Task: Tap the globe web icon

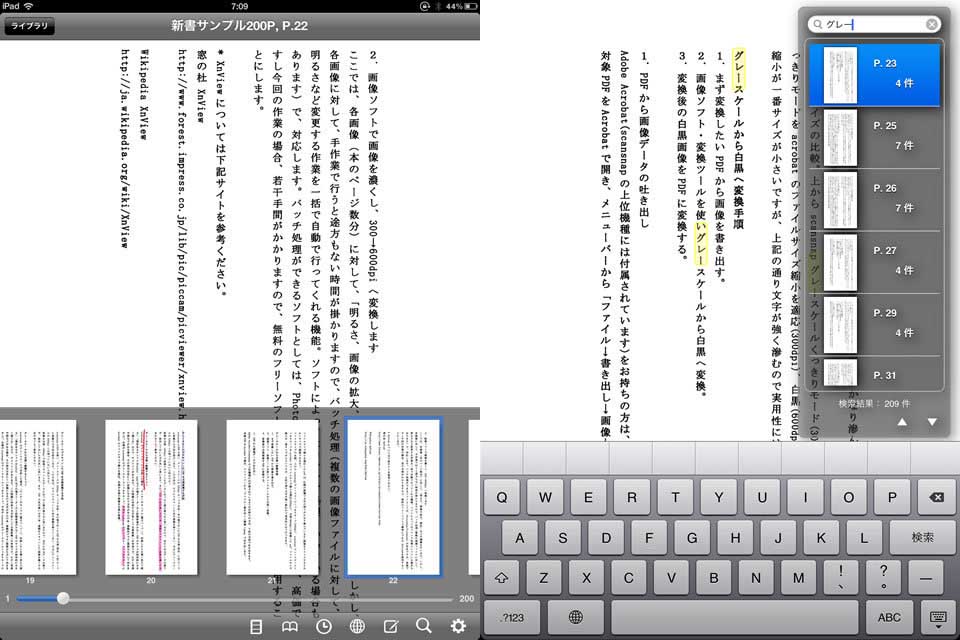Action: (357, 626)
